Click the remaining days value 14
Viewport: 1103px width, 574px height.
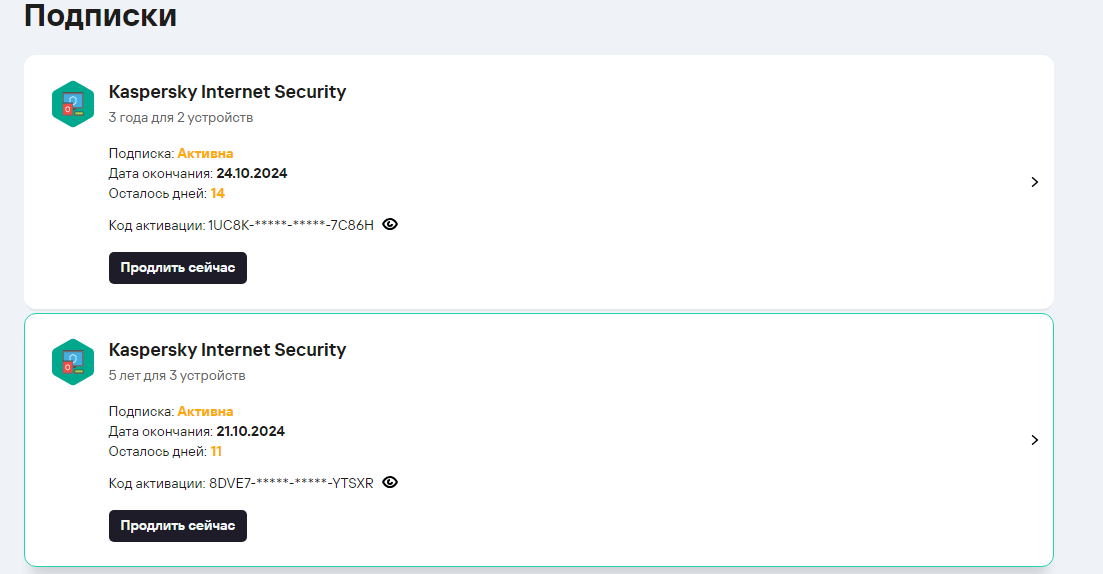(x=218, y=193)
